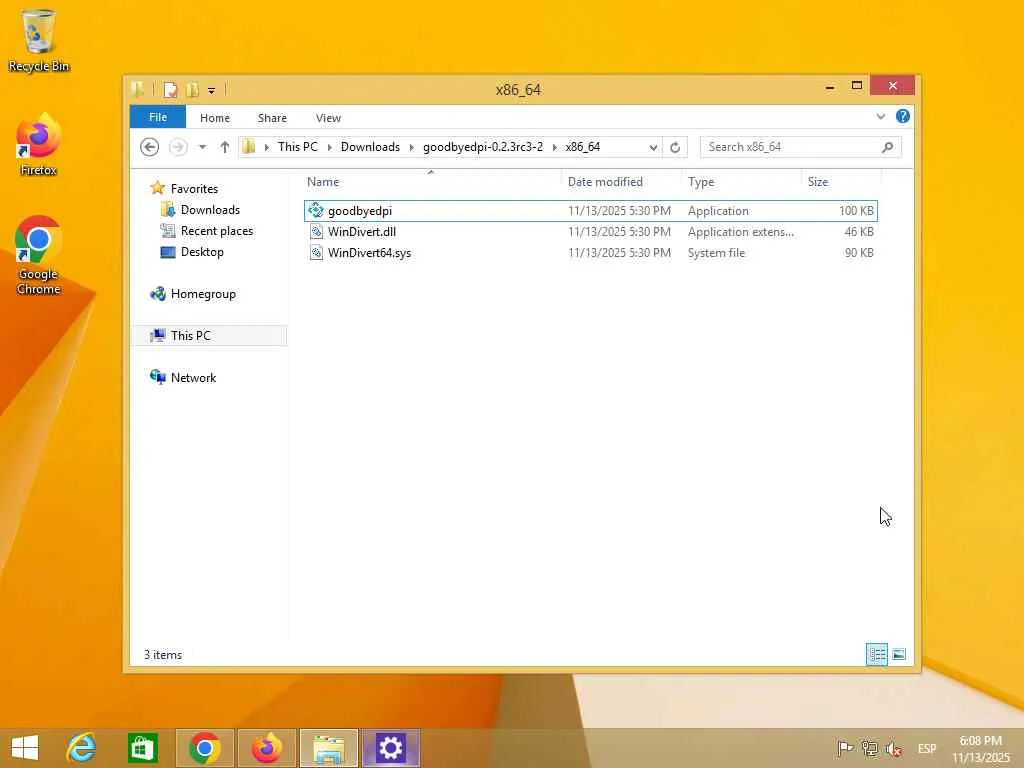Switch to Large icons view layout
Screen dimensions: 1024x768
click(899, 654)
